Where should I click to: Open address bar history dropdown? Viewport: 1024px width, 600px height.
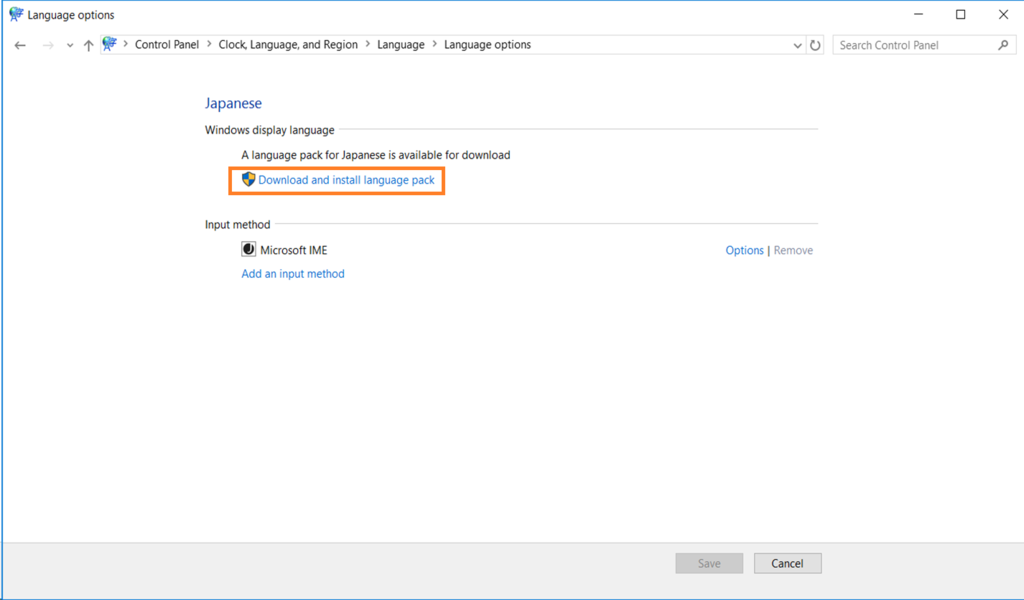(797, 46)
